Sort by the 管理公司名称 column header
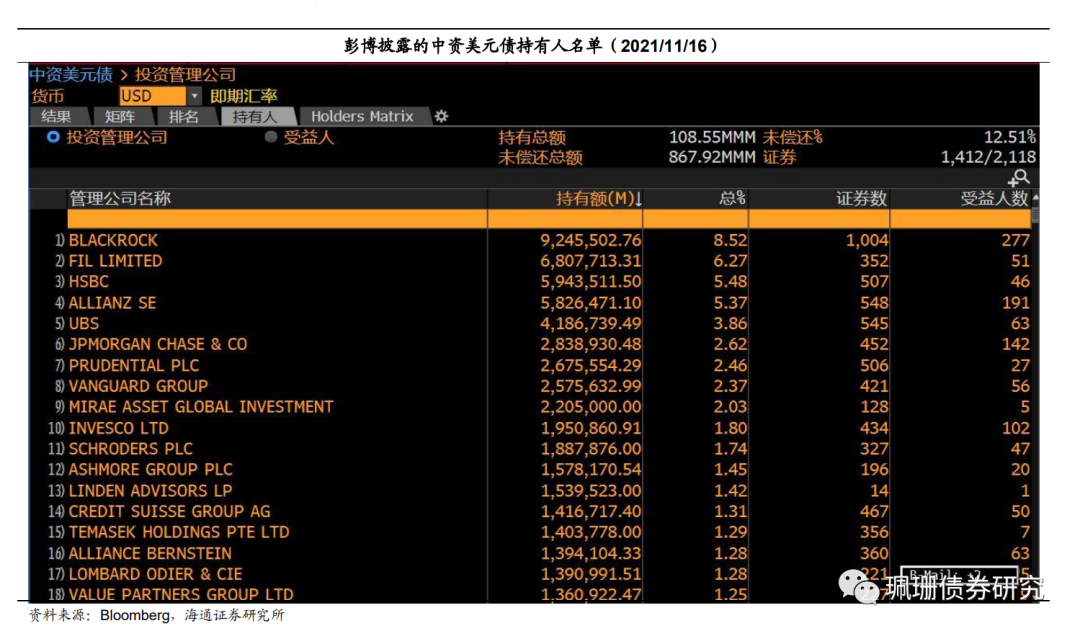The width and height of the screenshot is (1080, 636). [x=120, y=198]
